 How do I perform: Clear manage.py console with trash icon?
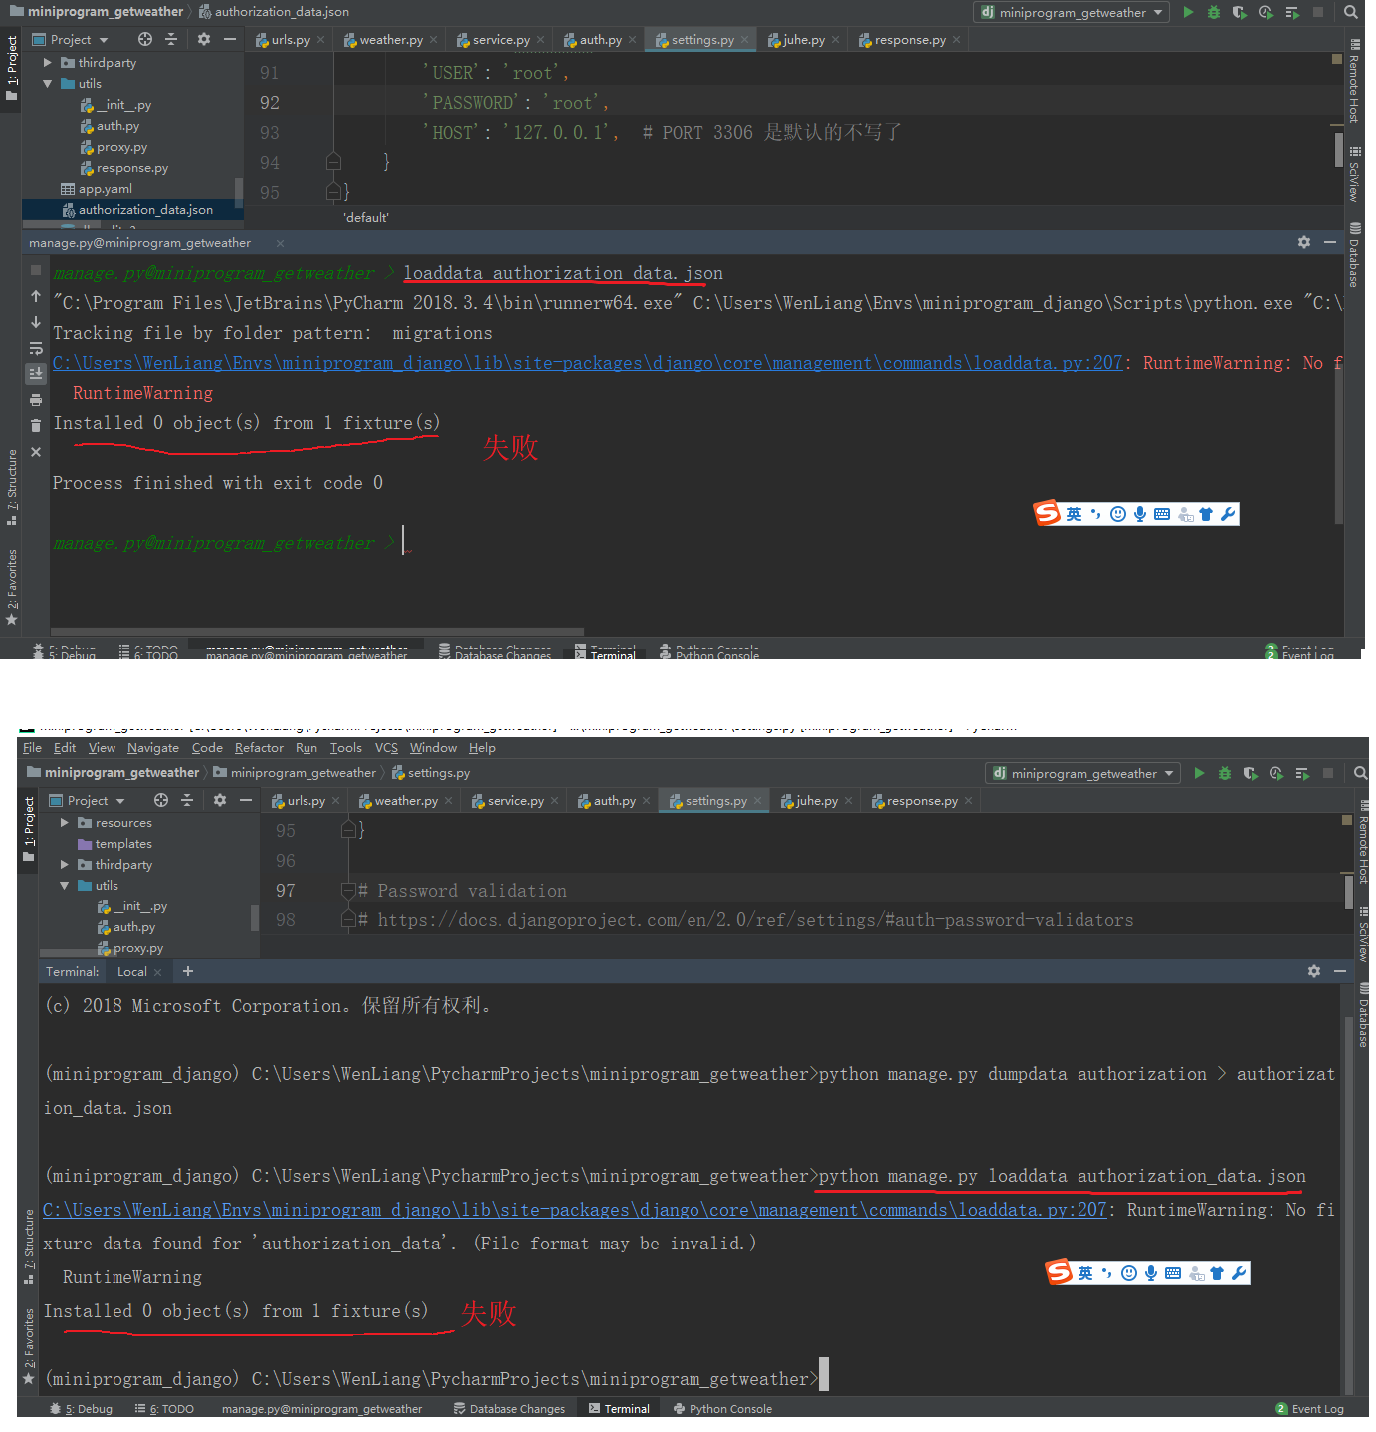(36, 426)
